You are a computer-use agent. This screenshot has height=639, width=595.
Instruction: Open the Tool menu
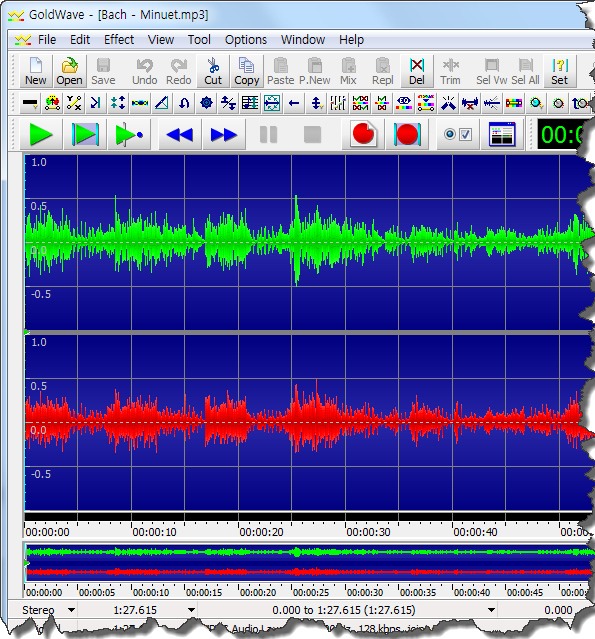[199, 40]
